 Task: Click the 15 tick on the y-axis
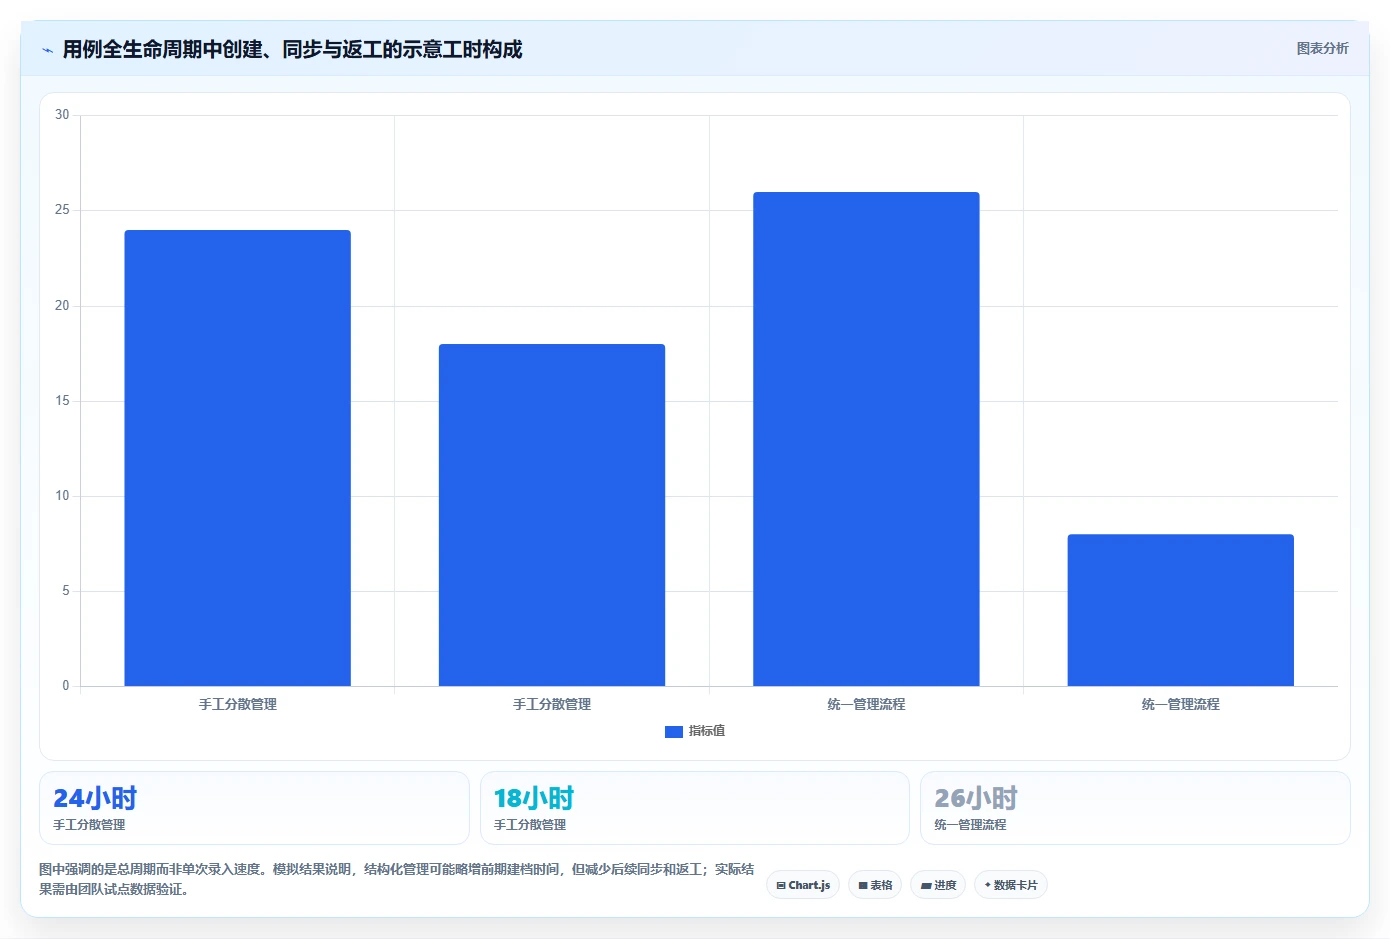coord(62,401)
